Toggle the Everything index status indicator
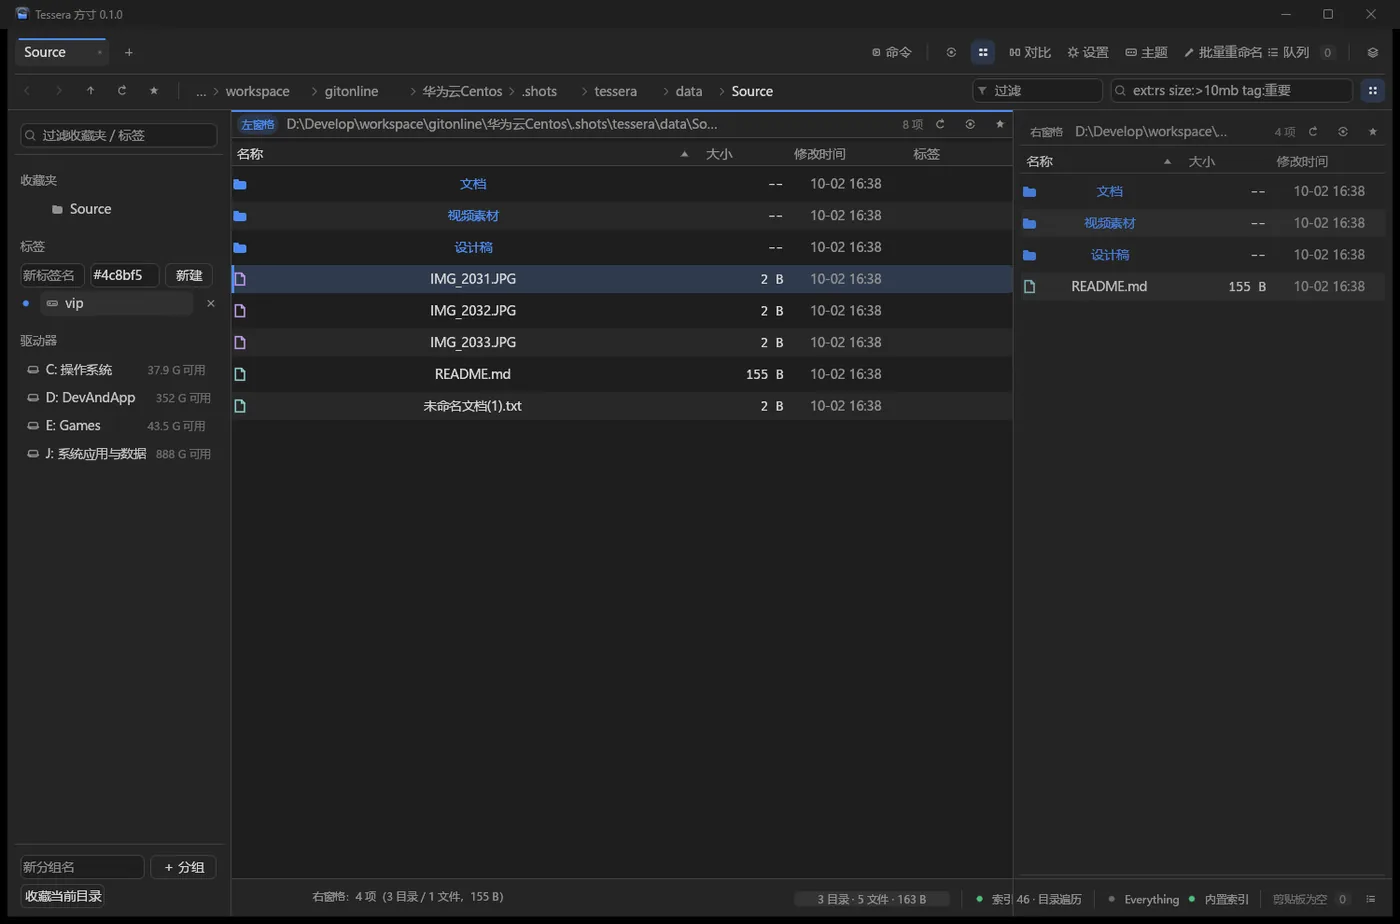 click(x=1144, y=899)
